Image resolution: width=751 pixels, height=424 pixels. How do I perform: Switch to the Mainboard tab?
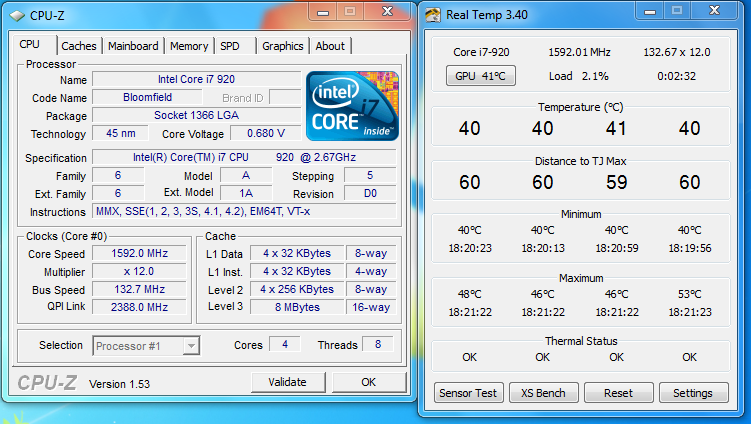(x=133, y=46)
